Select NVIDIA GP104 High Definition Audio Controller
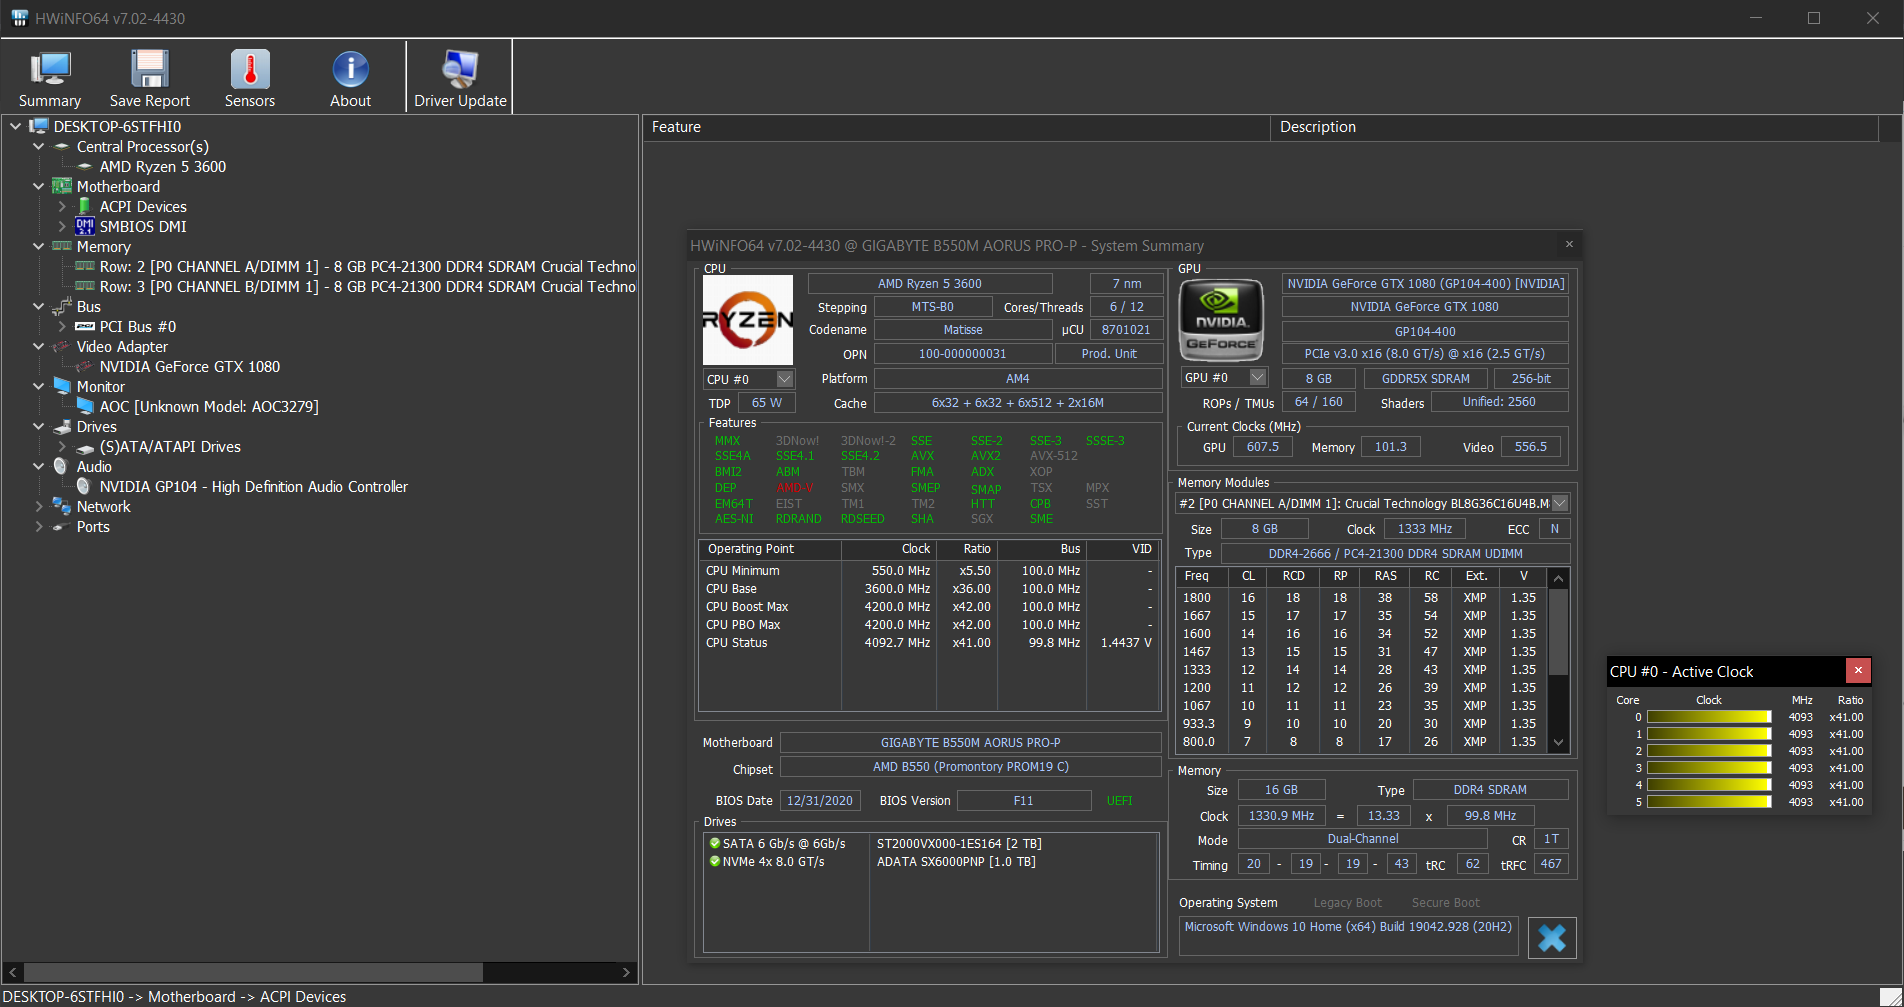This screenshot has width=1904, height=1007. tap(254, 487)
